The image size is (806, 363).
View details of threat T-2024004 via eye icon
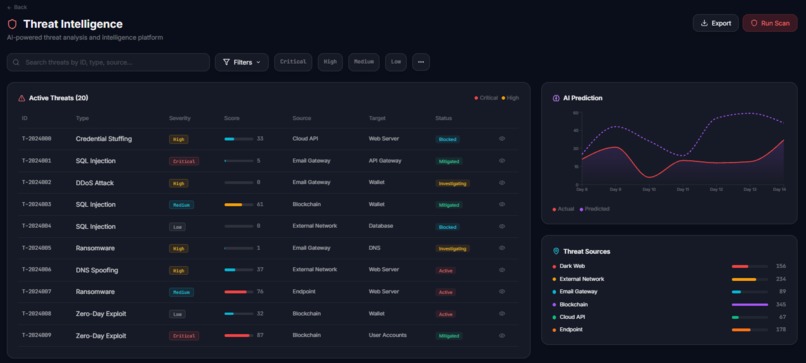[x=502, y=226]
